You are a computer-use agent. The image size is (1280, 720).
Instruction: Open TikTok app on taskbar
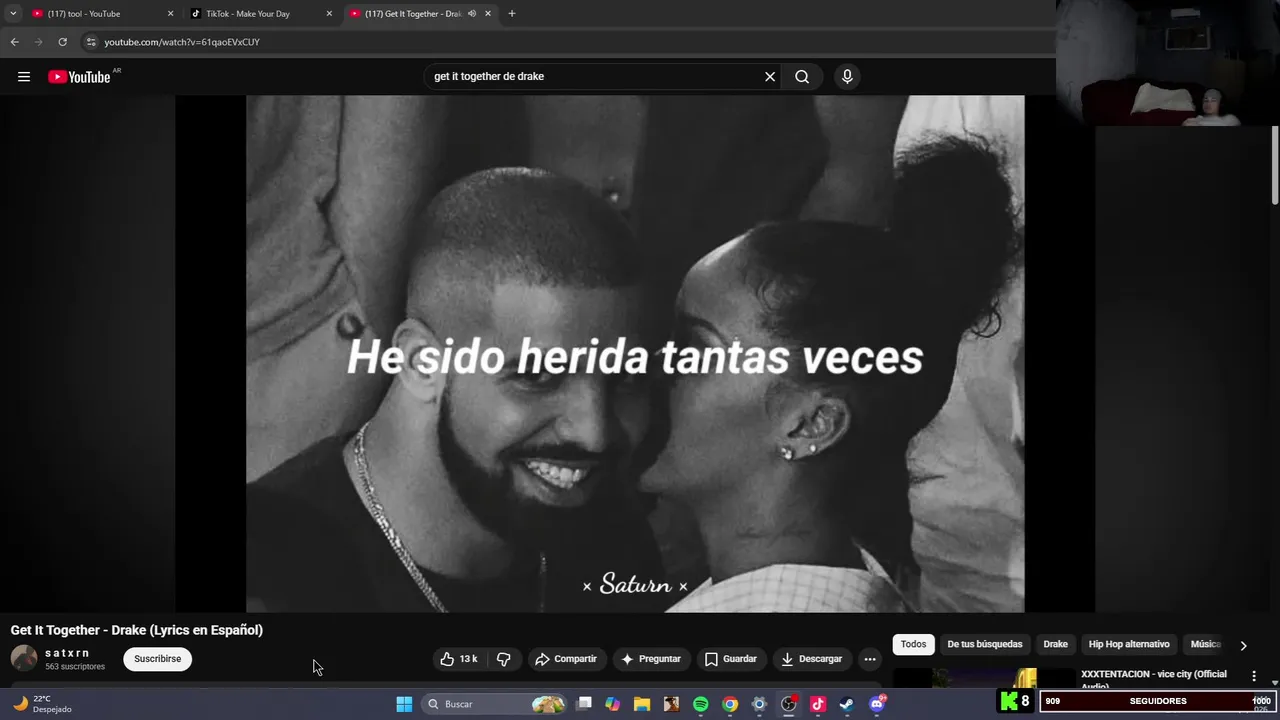(x=818, y=704)
